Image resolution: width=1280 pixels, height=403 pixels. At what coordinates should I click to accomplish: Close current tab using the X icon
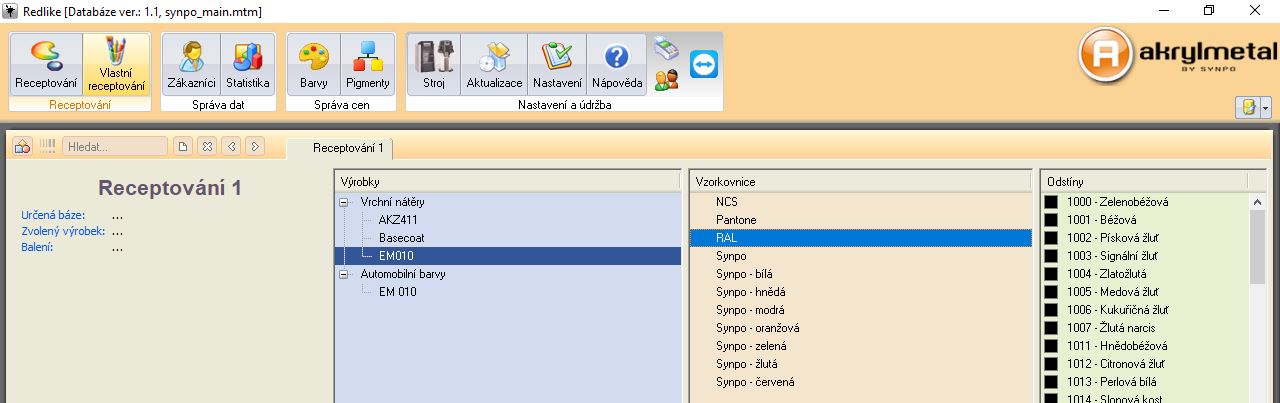coord(207,146)
